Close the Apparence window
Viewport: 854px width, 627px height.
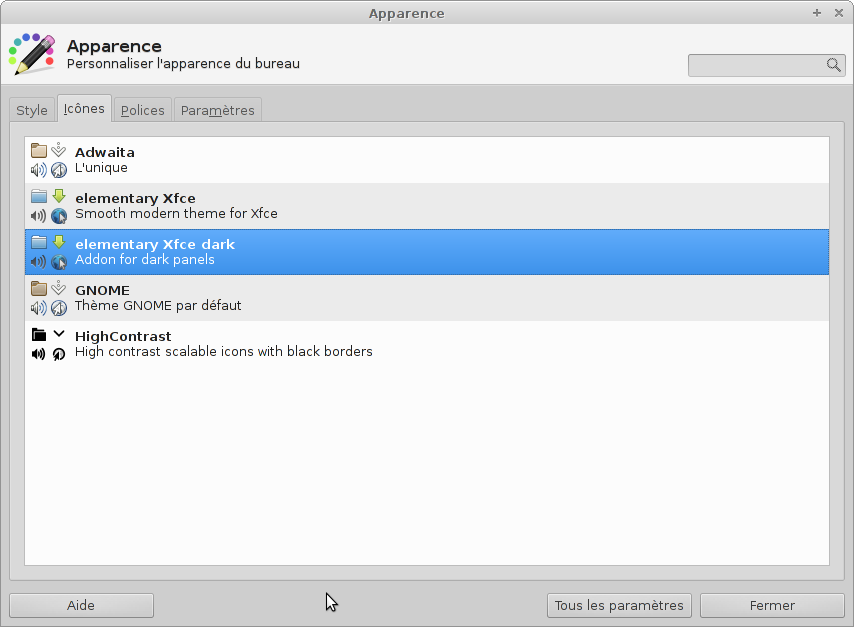(839, 13)
